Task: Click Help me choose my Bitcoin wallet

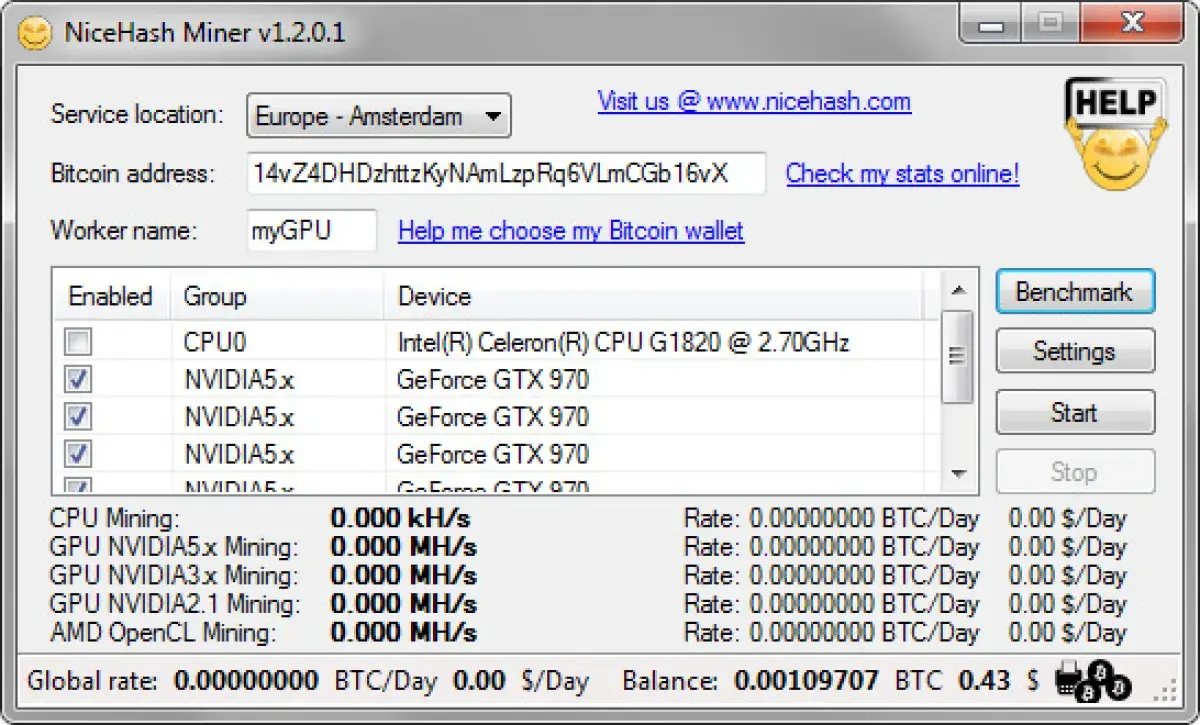Action: pos(571,231)
